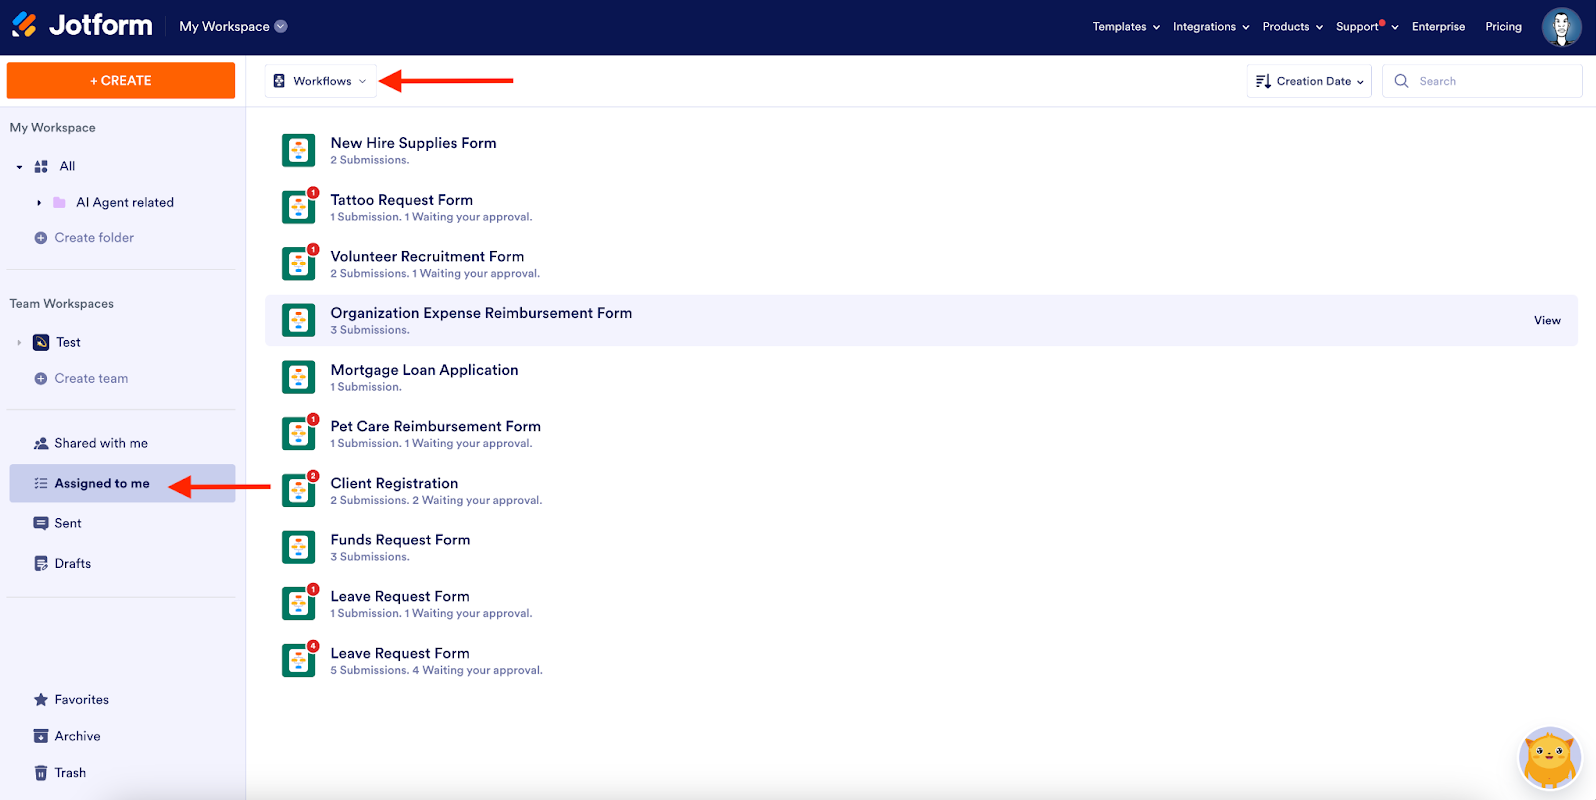The image size is (1596, 800).
Task: Open the user avatar profile menu
Action: coord(1561,27)
